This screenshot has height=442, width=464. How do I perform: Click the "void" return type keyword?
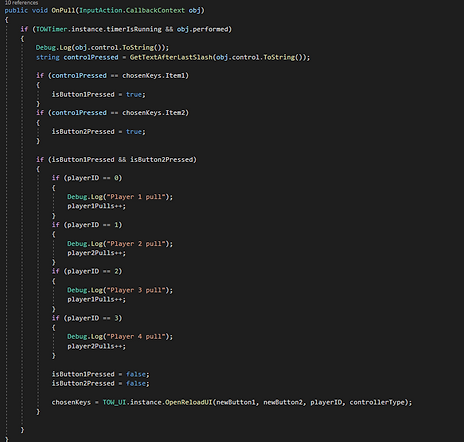coord(40,10)
